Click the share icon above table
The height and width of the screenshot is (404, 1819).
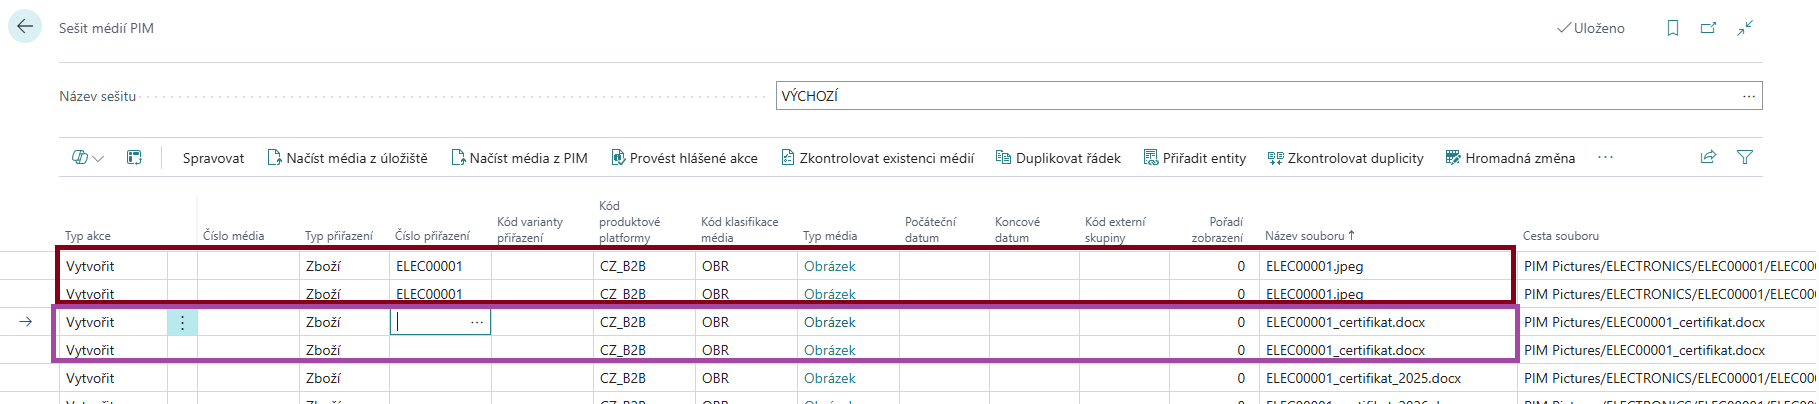tap(1708, 157)
